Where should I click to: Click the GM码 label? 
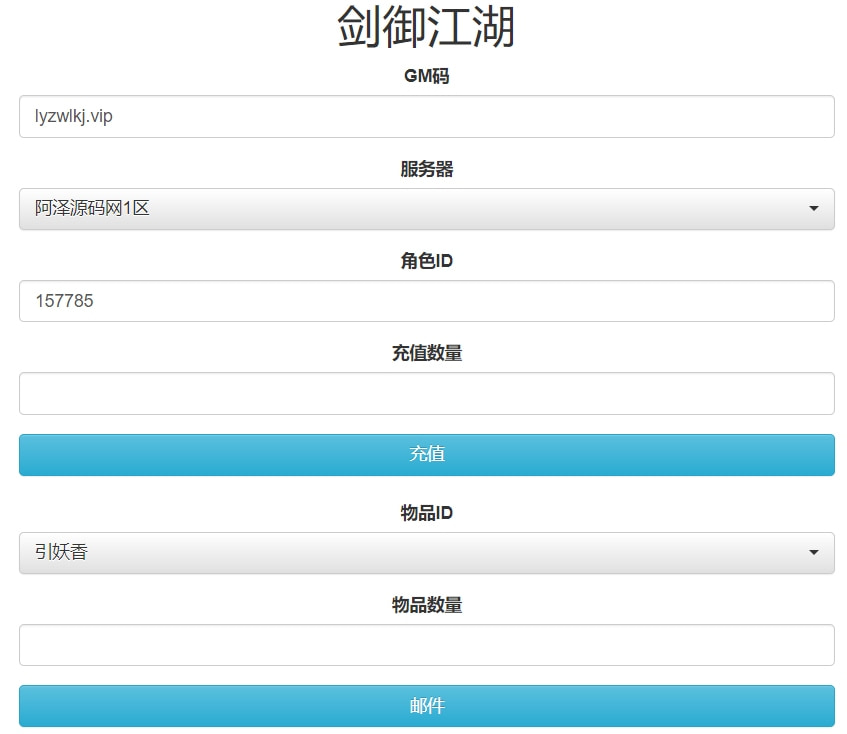point(426,76)
